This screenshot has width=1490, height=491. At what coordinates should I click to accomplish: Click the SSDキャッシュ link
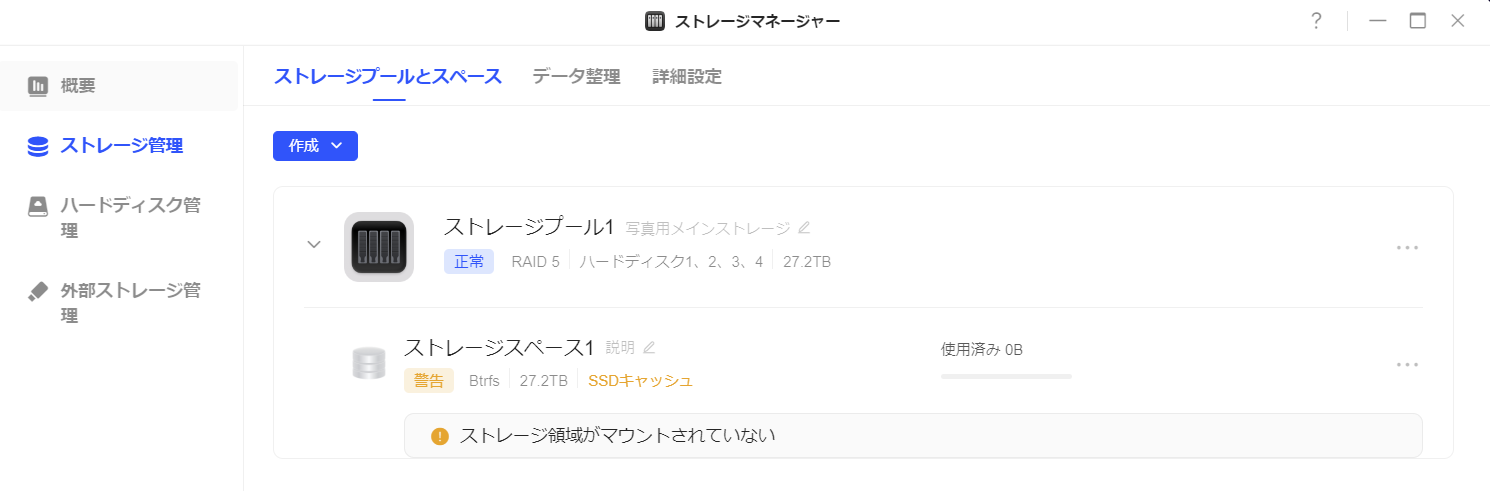(x=640, y=381)
